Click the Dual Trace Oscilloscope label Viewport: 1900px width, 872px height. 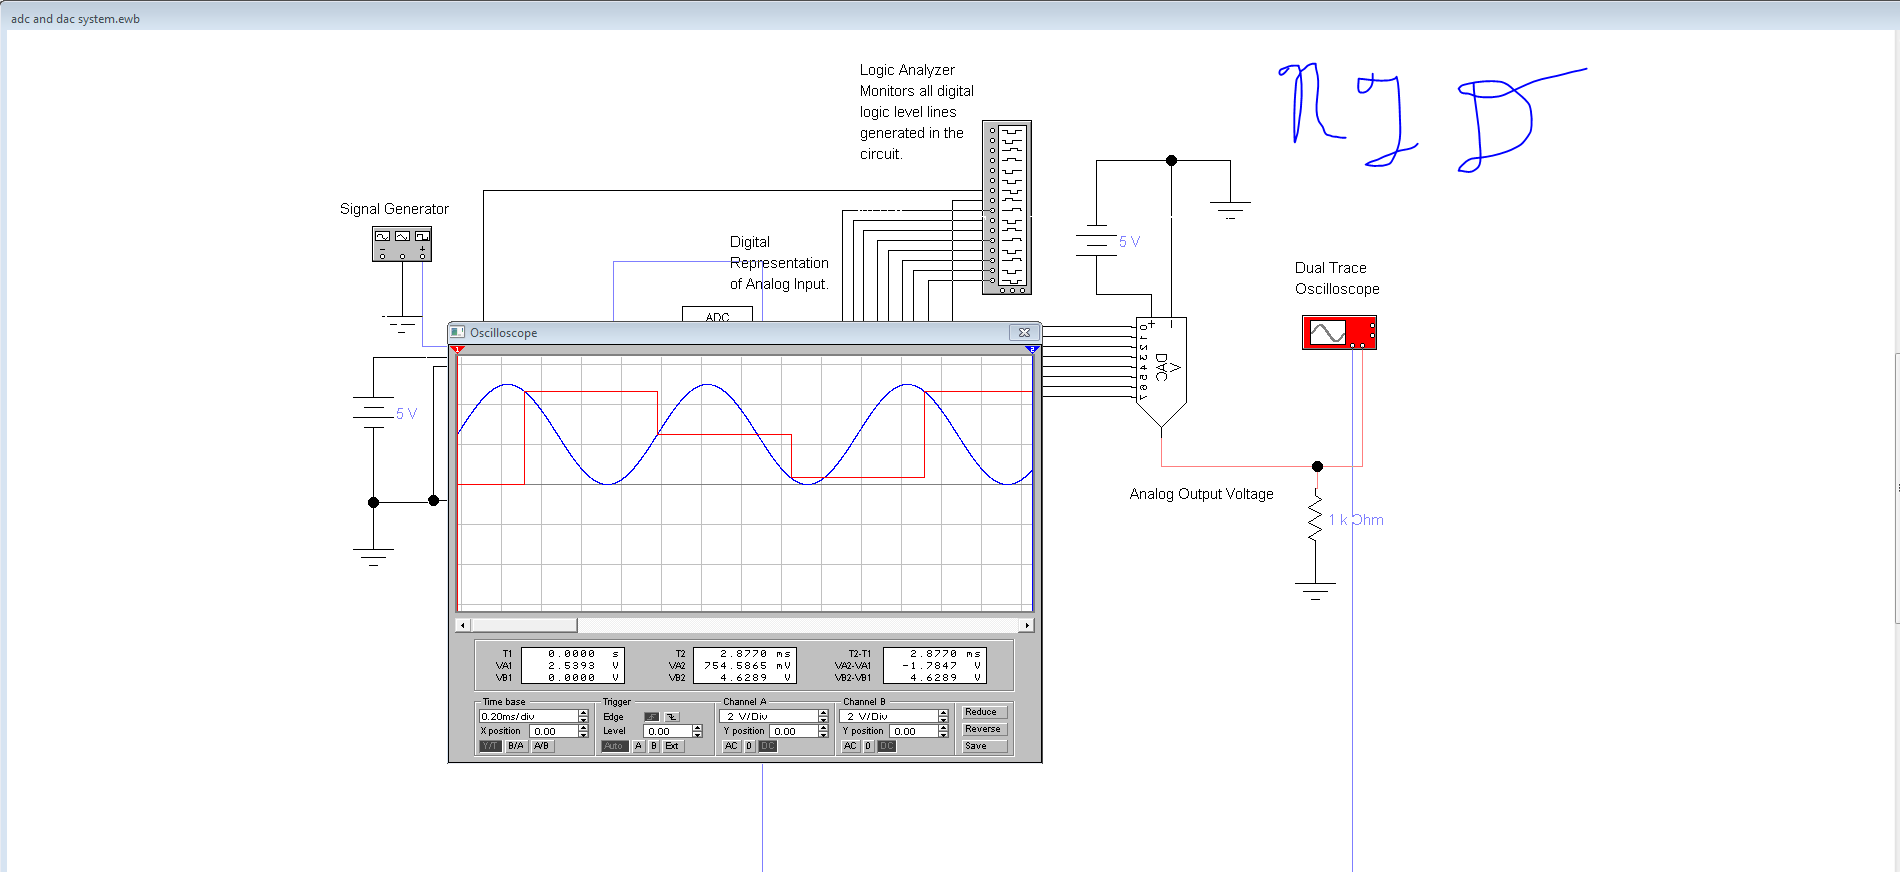(1337, 278)
